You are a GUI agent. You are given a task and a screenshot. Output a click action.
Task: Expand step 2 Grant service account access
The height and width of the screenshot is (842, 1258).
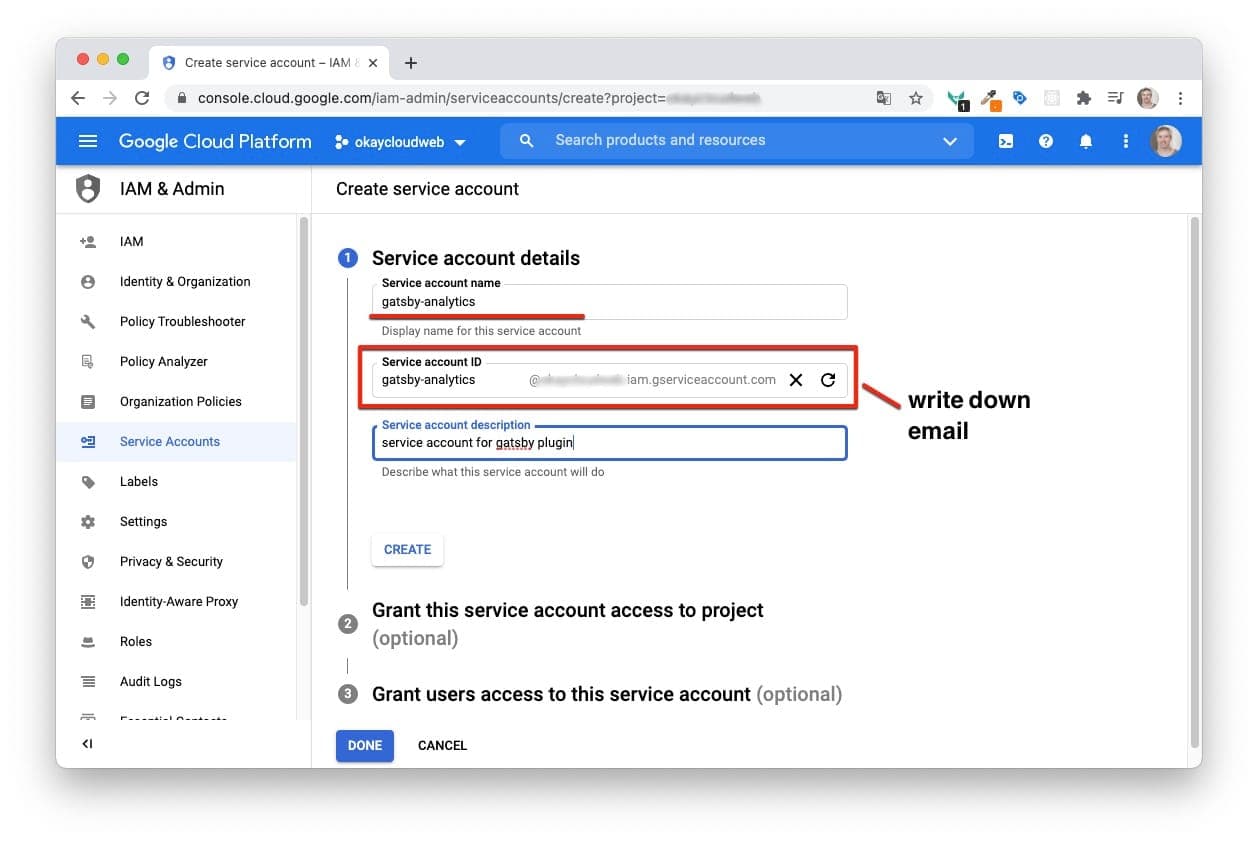[x=567, y=624]
